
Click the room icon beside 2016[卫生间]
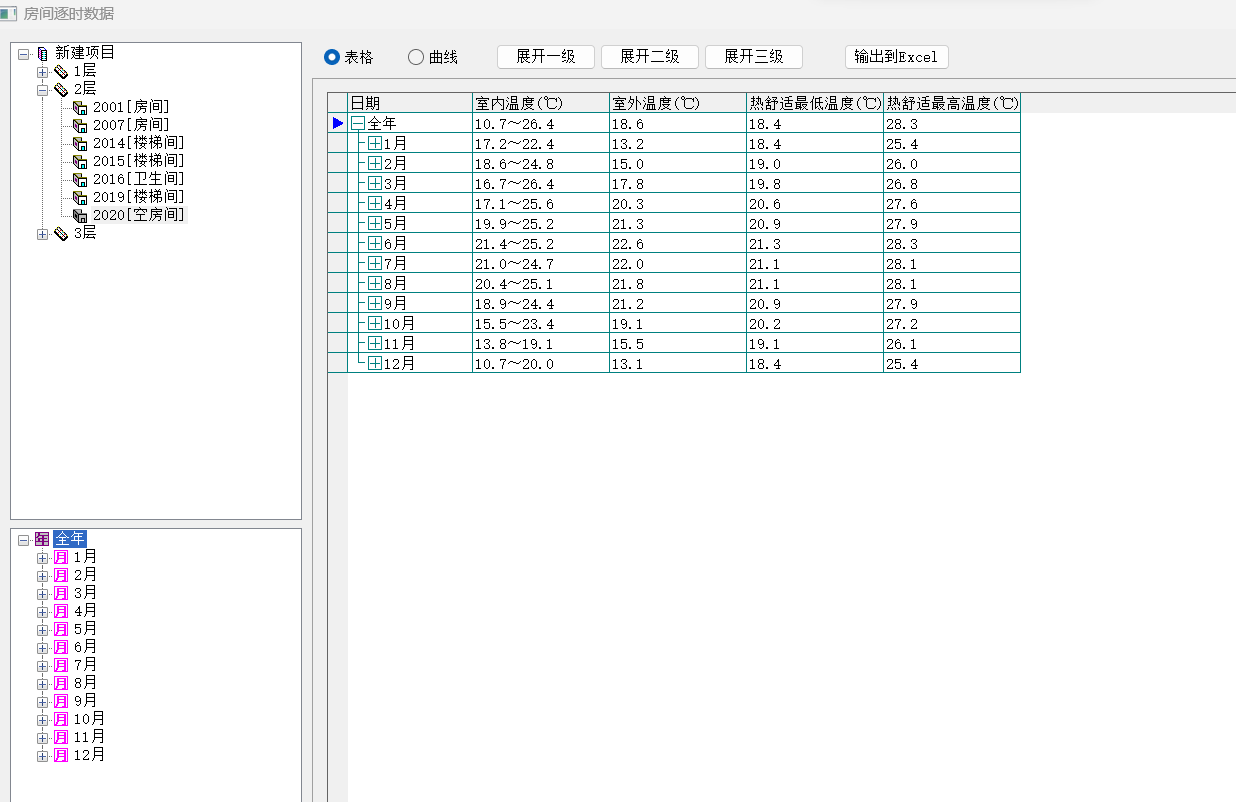[80, 180]
